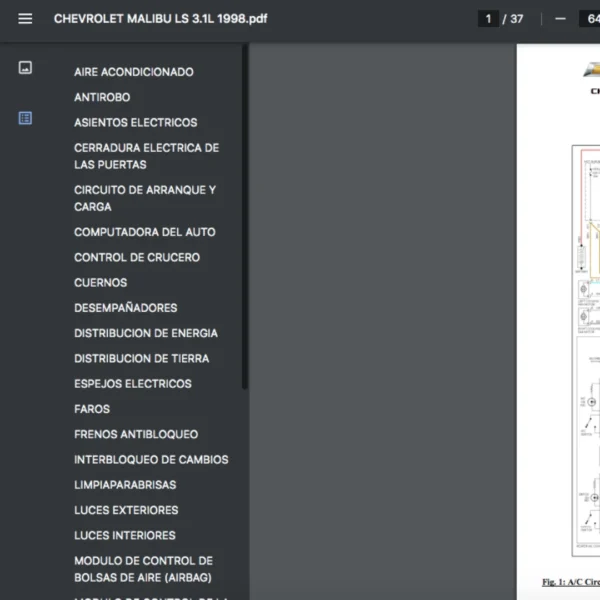The width and height of the screenshot is (600, 600).
Task: Open the FAROS bookmark
Action: coord(92,409)
